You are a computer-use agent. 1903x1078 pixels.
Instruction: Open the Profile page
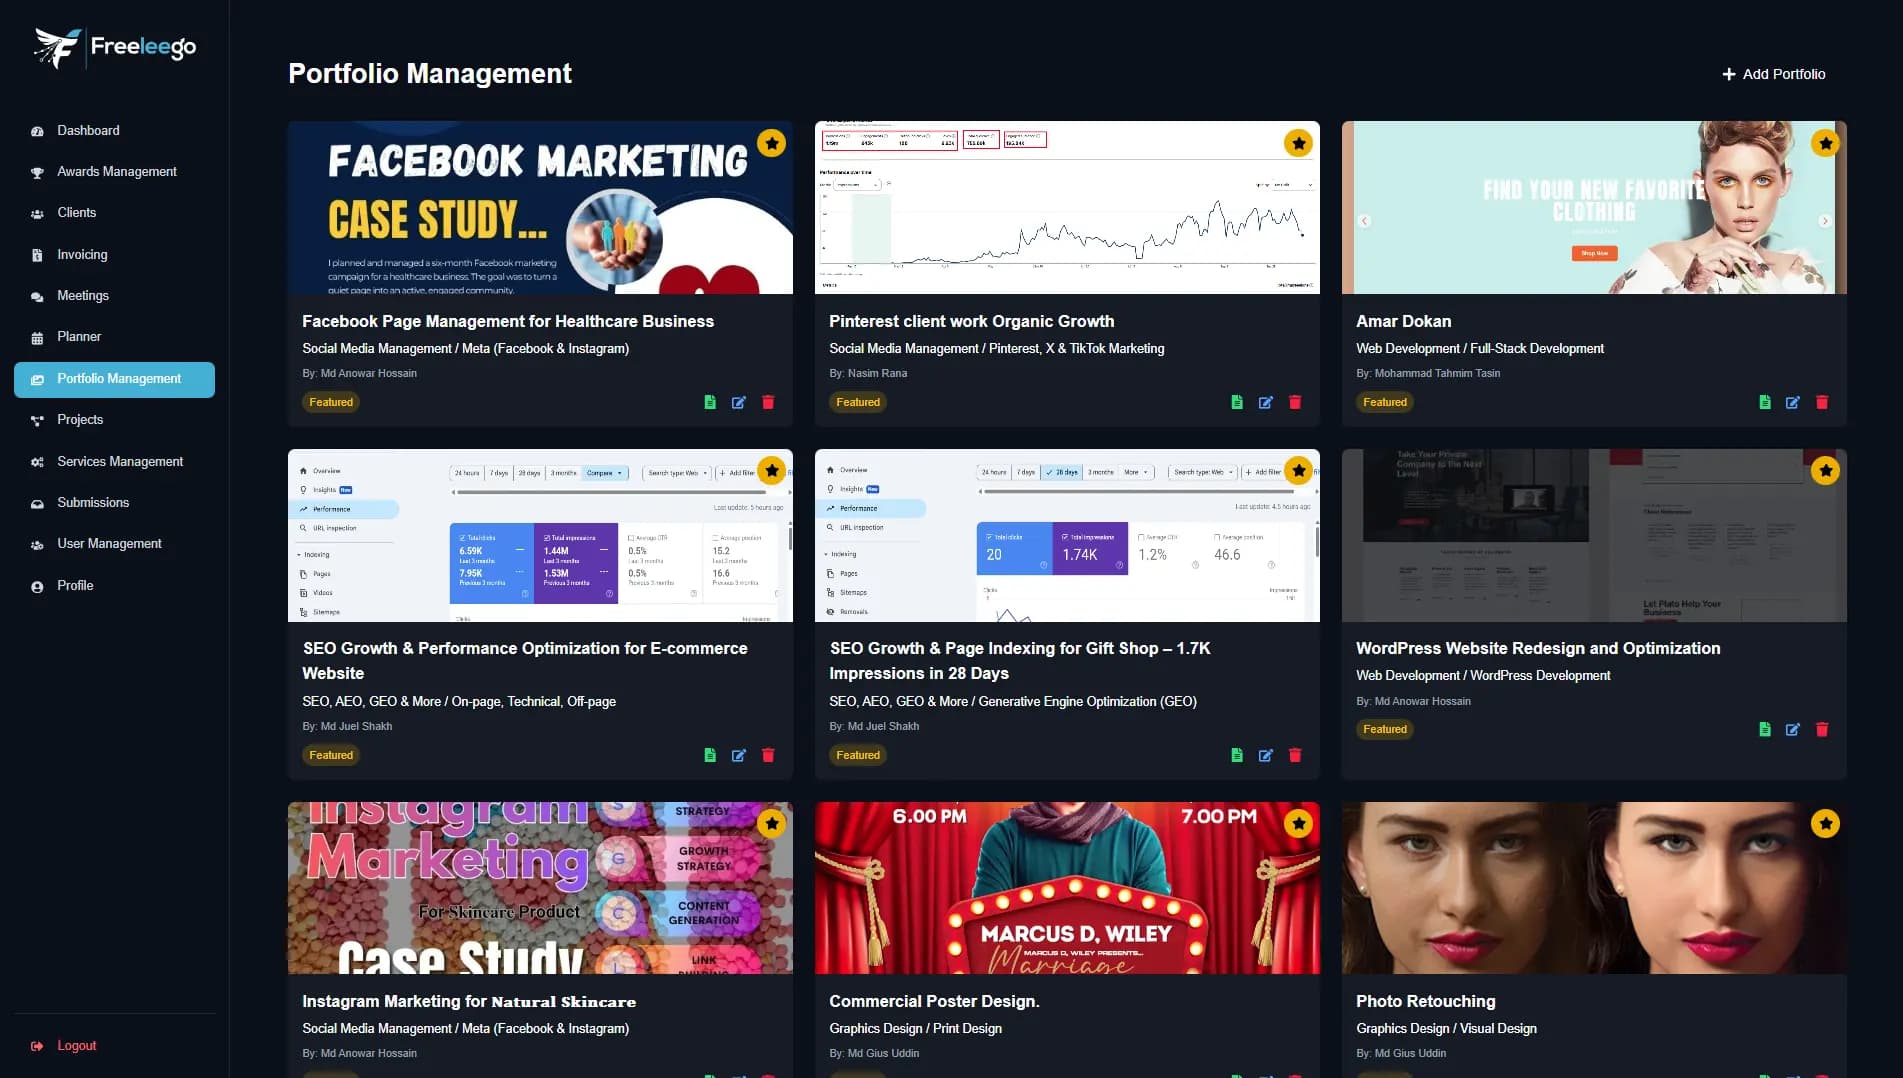(114, 586)
